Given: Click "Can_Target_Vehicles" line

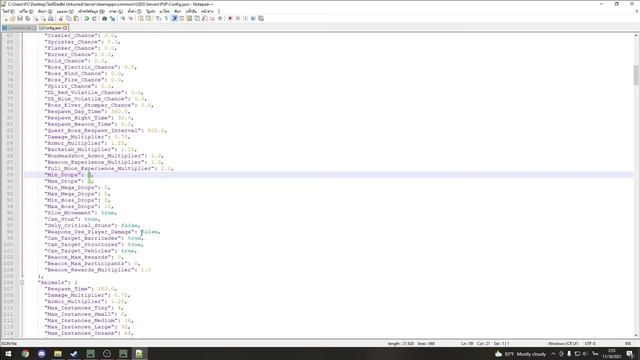Looking at the screenshot, I should coord(90,251).
